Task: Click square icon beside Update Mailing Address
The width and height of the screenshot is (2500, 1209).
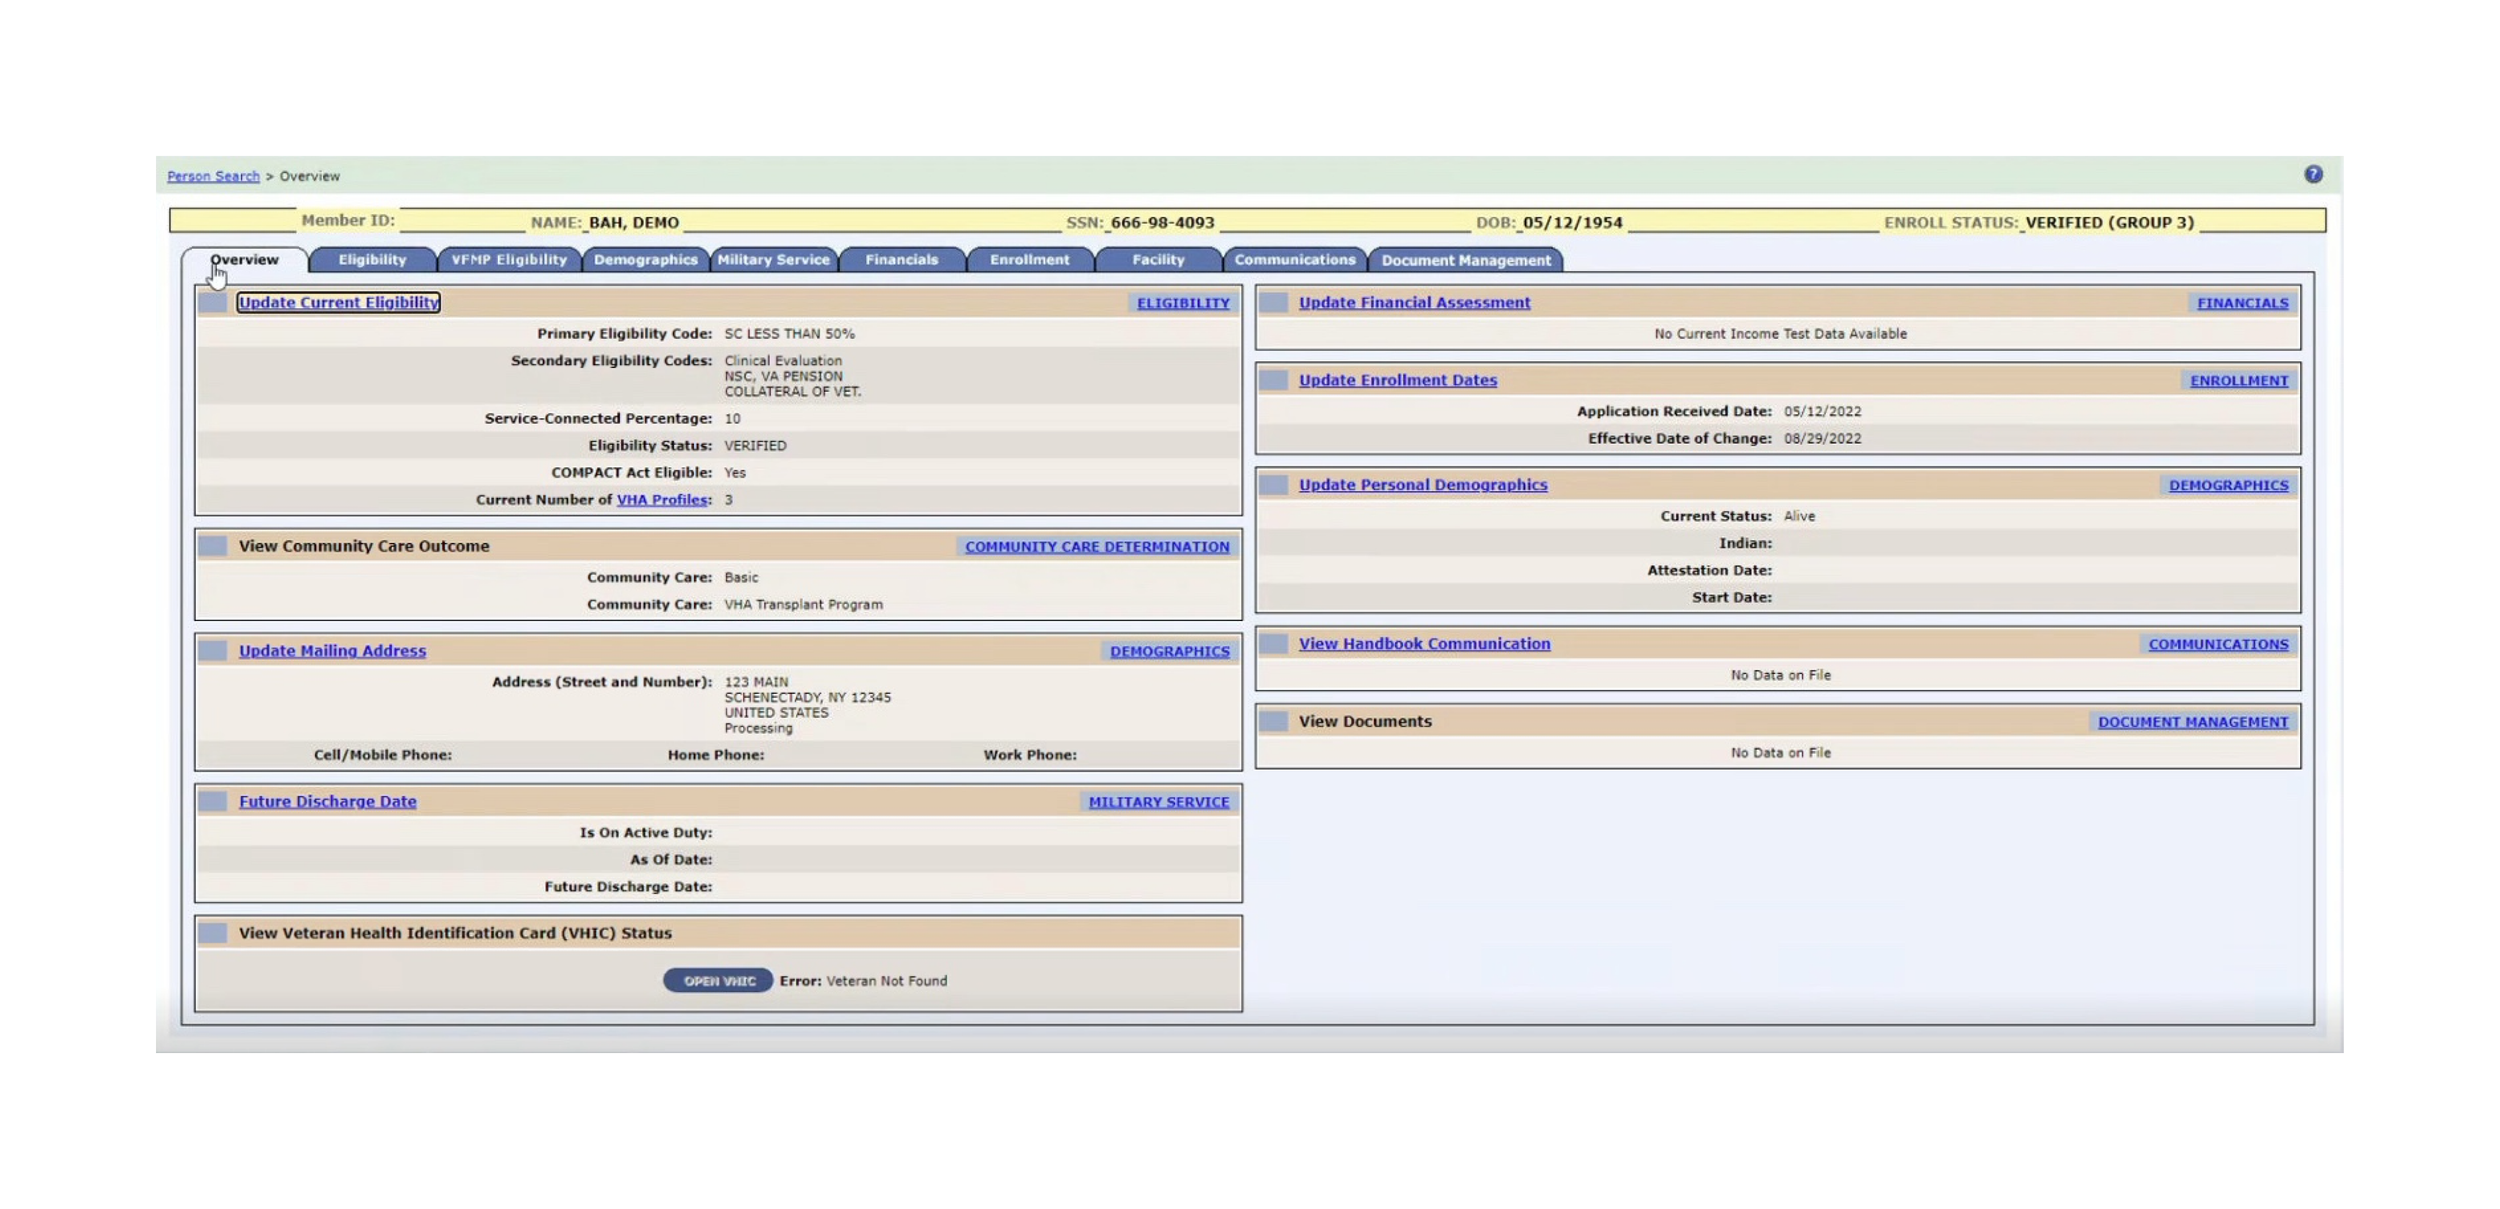Action: pos(212,650)
